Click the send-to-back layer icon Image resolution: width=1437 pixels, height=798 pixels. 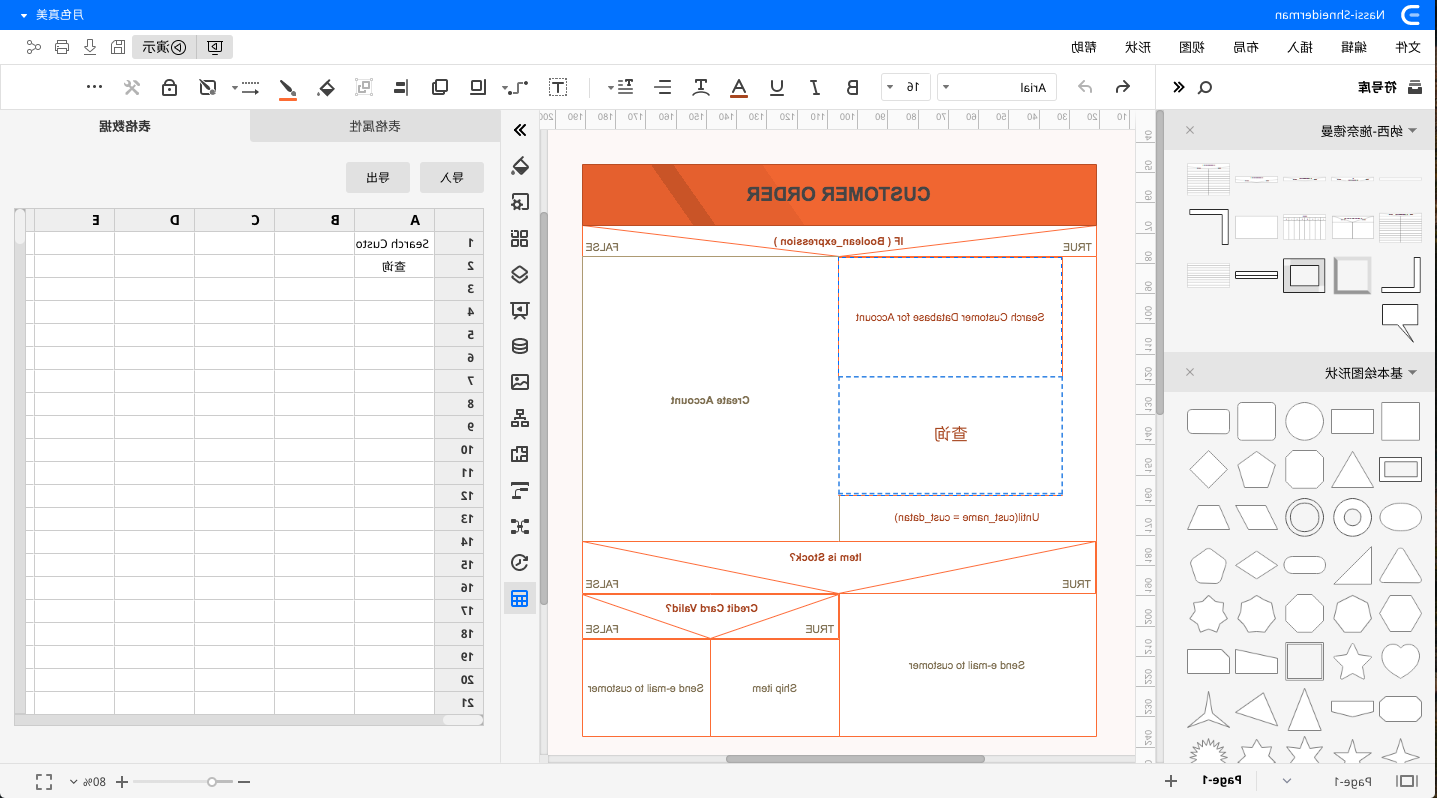[x=478, y=87]
